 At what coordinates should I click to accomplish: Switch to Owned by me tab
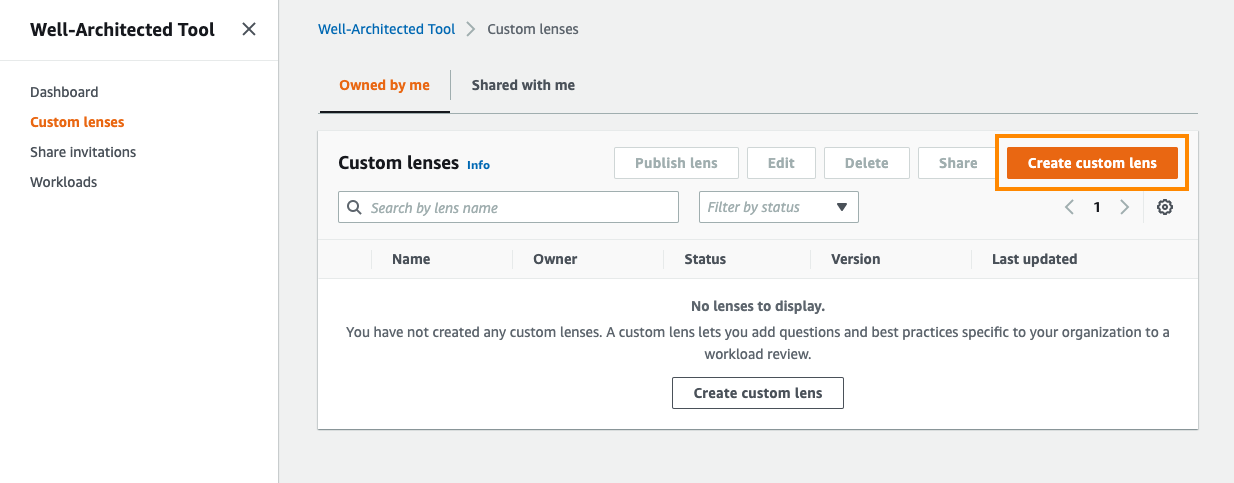pos(384,85)
